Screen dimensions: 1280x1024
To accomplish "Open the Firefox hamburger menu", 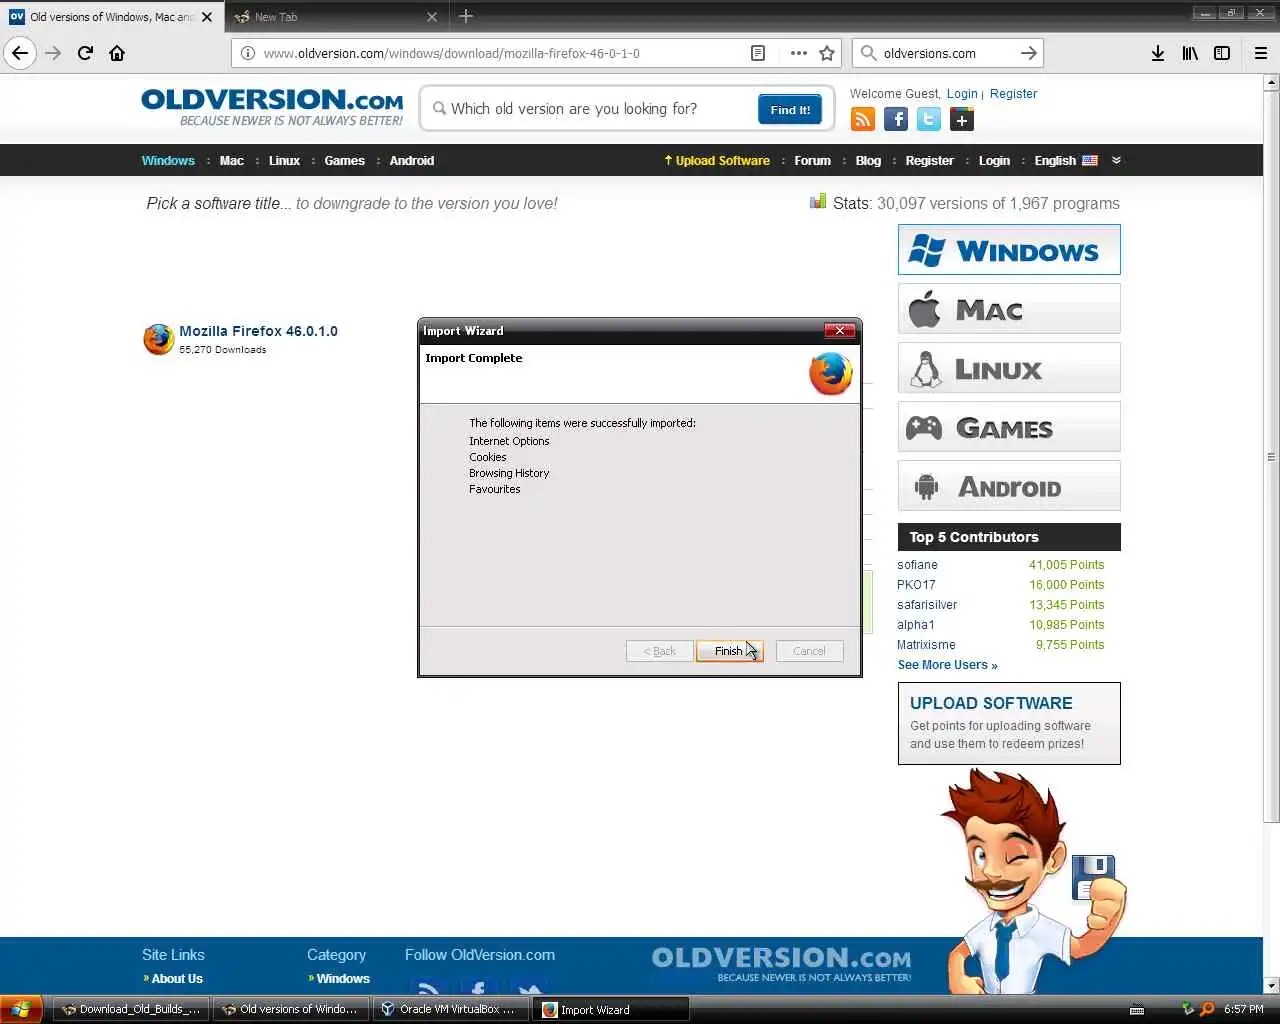I will (x=1260, y=53).
